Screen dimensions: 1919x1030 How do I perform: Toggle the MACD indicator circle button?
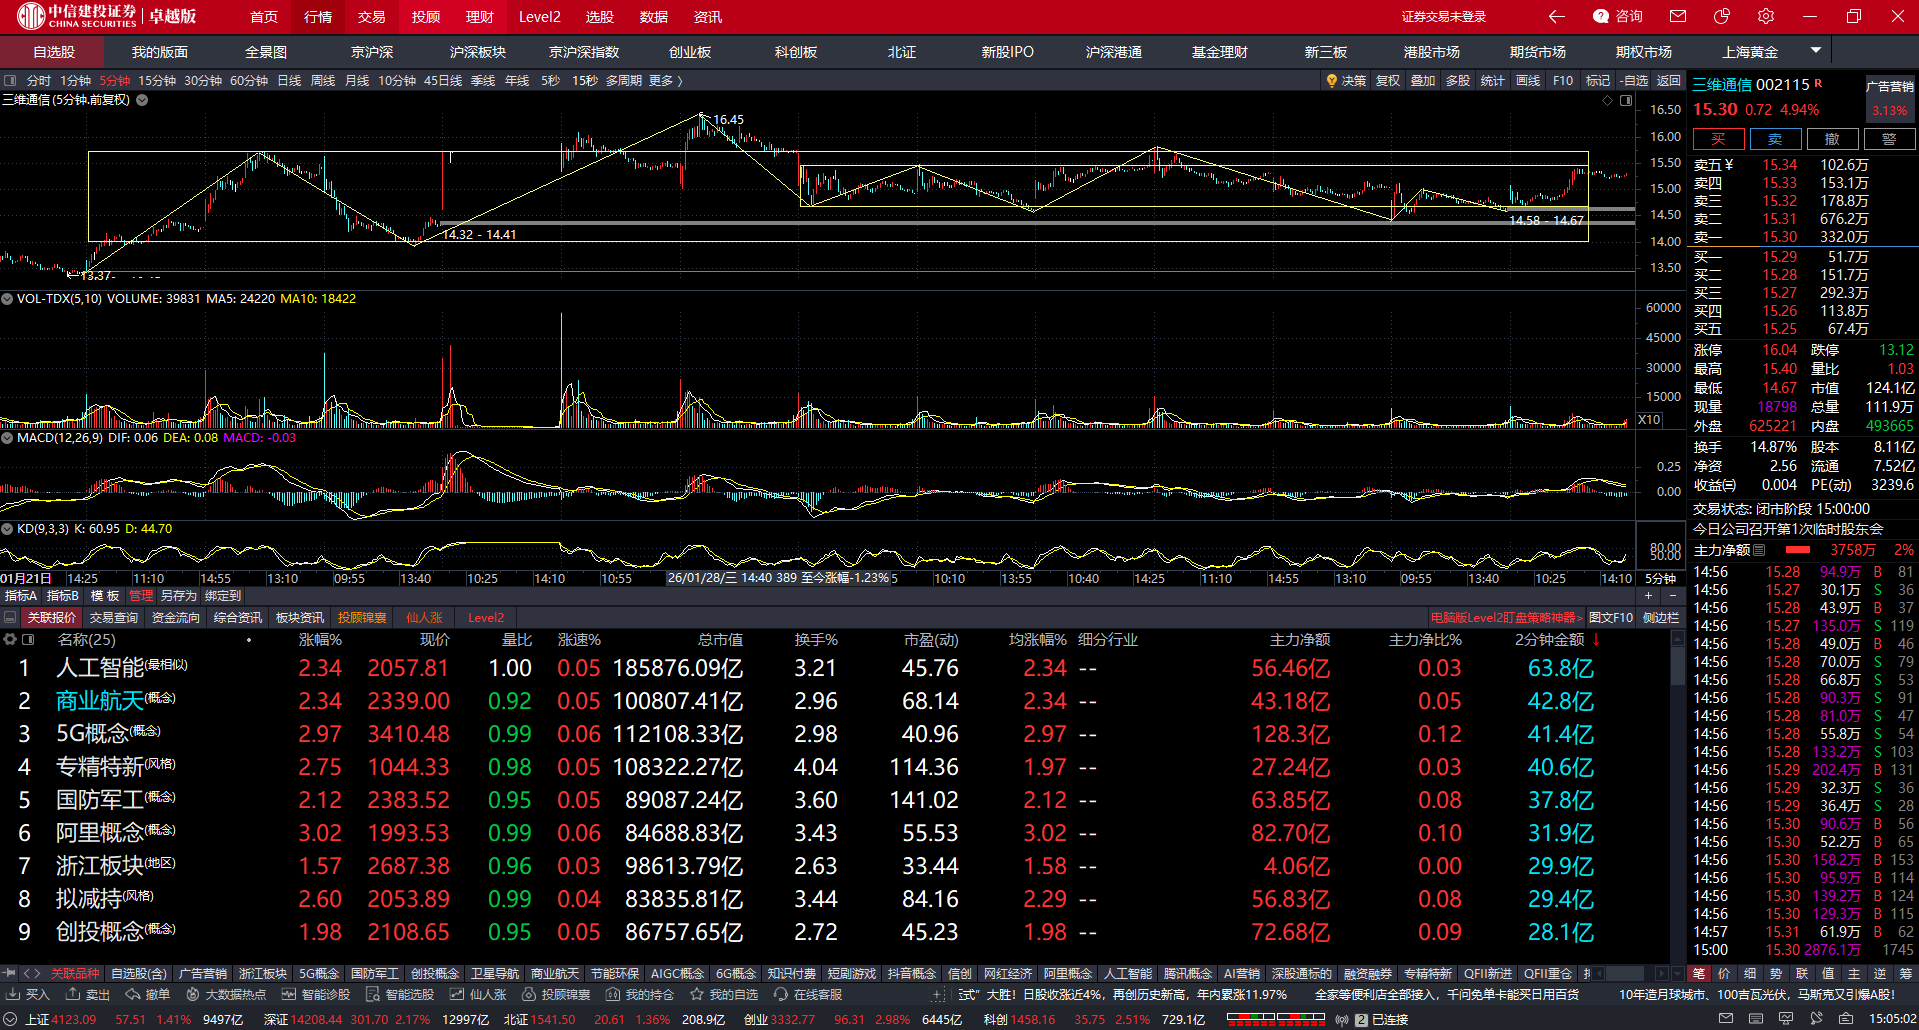point(7,438)
